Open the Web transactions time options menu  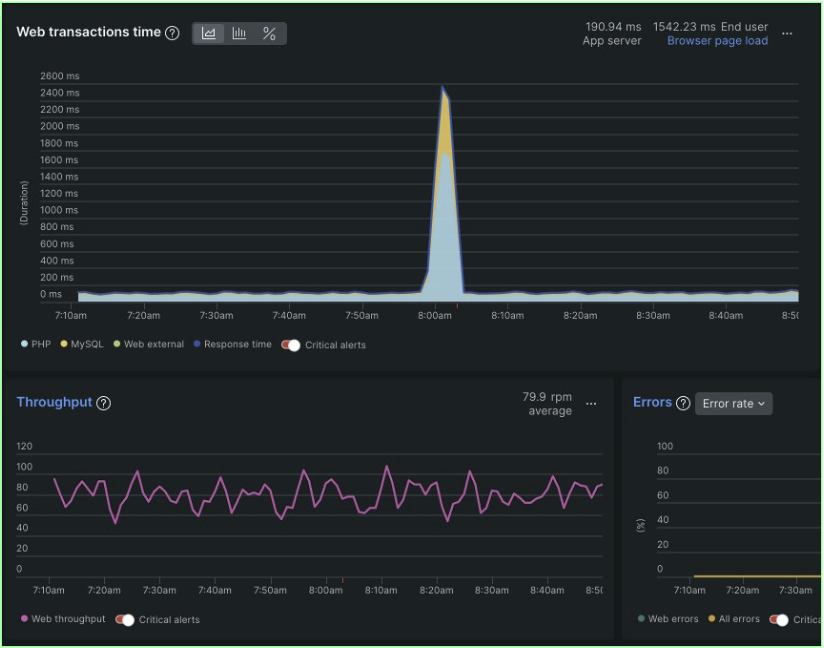pyautogui.click(x=789, y=33)
